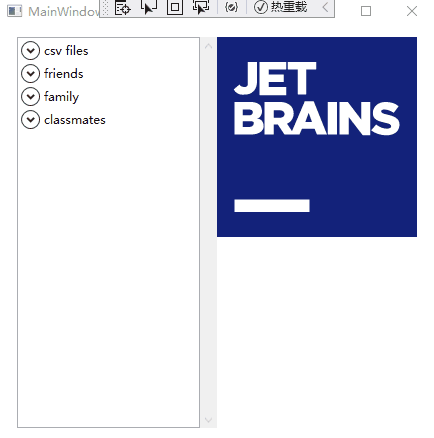
Task: Maximize the MainWindow window
Action: (x=366, y=11)
